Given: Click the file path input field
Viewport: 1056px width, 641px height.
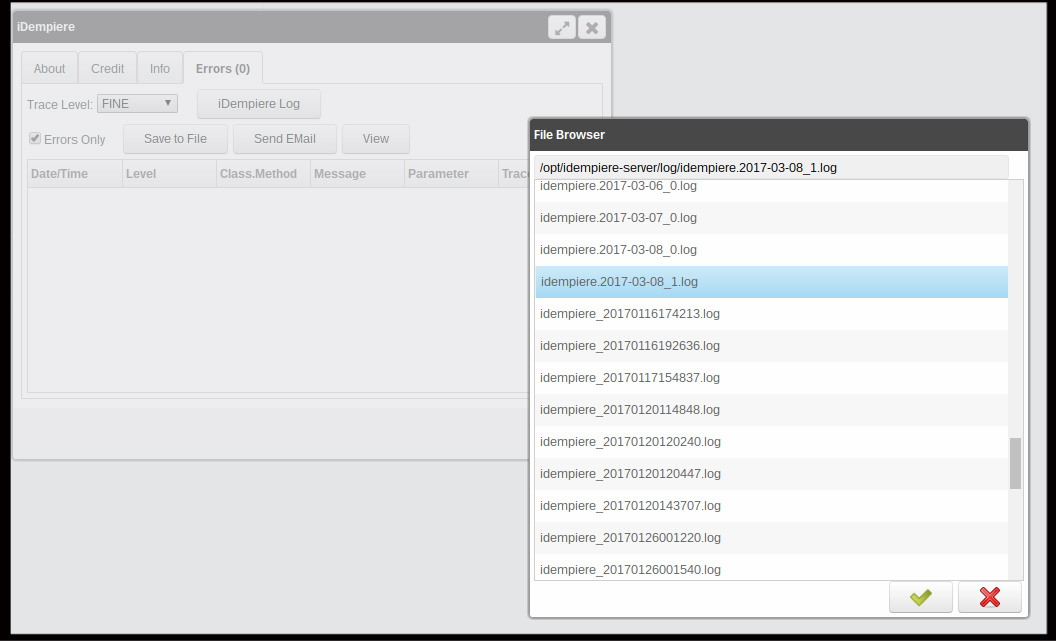Looking at the screenshot, I should [x=771, y=168].
